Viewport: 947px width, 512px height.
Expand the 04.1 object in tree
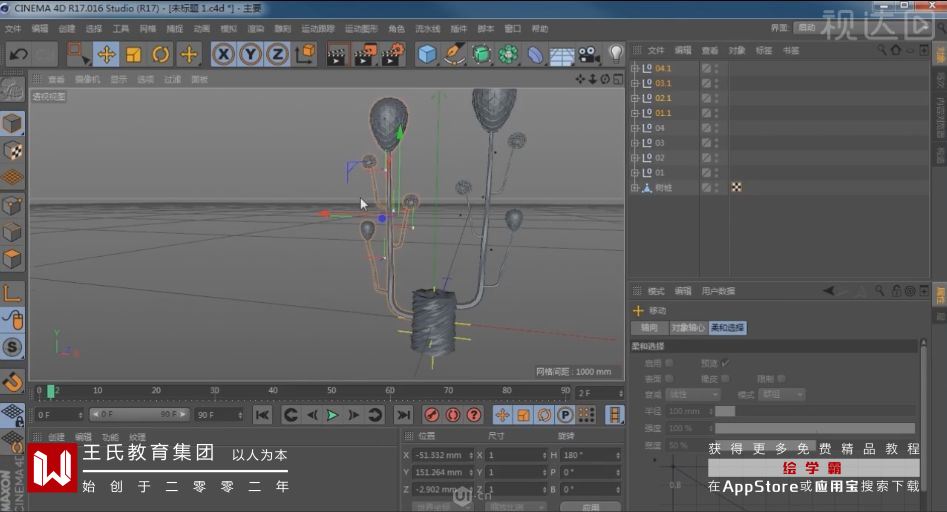click(x=634, y=69)
